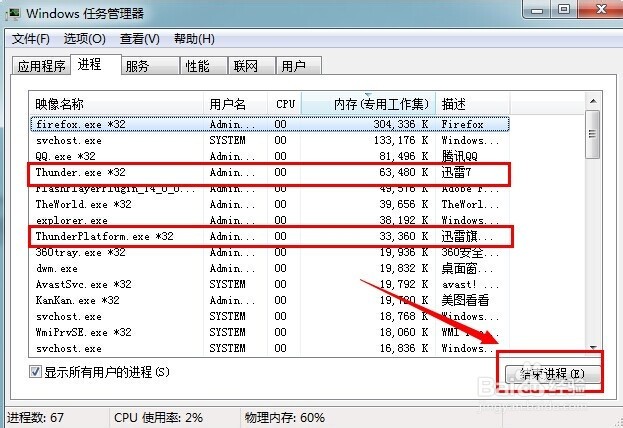Maximize the Task Manager window

[x=564, y=10]
